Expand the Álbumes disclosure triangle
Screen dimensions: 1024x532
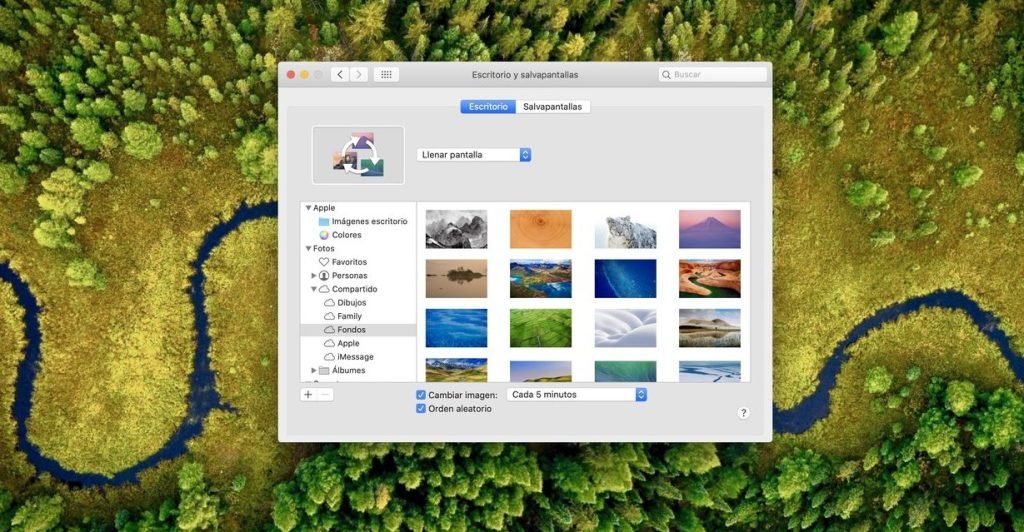313,370
